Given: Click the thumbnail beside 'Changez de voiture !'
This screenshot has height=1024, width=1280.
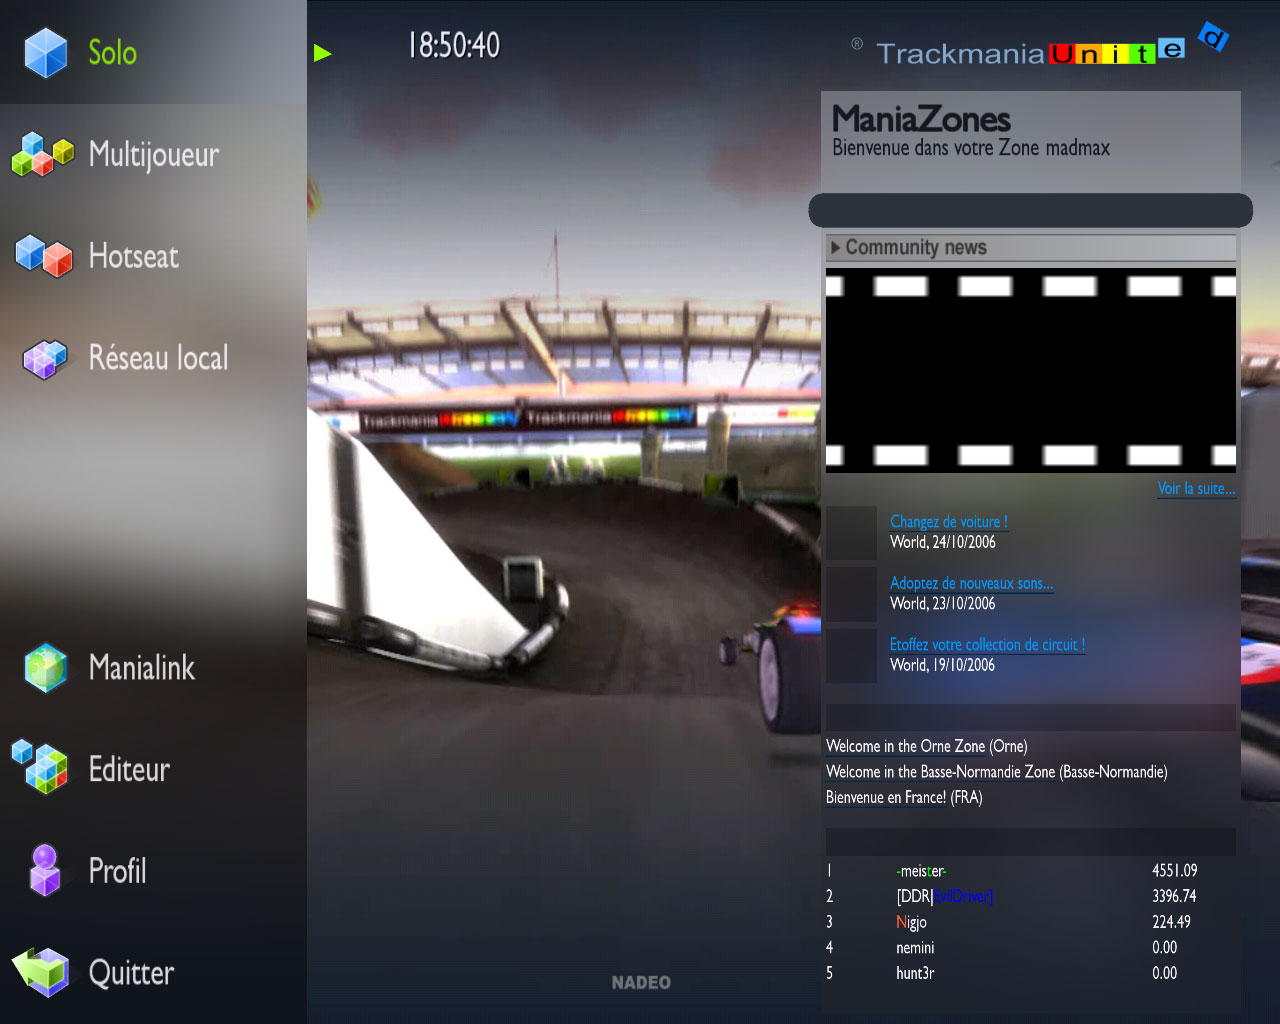Looking at the screenshot, I should tap(851, 532).
